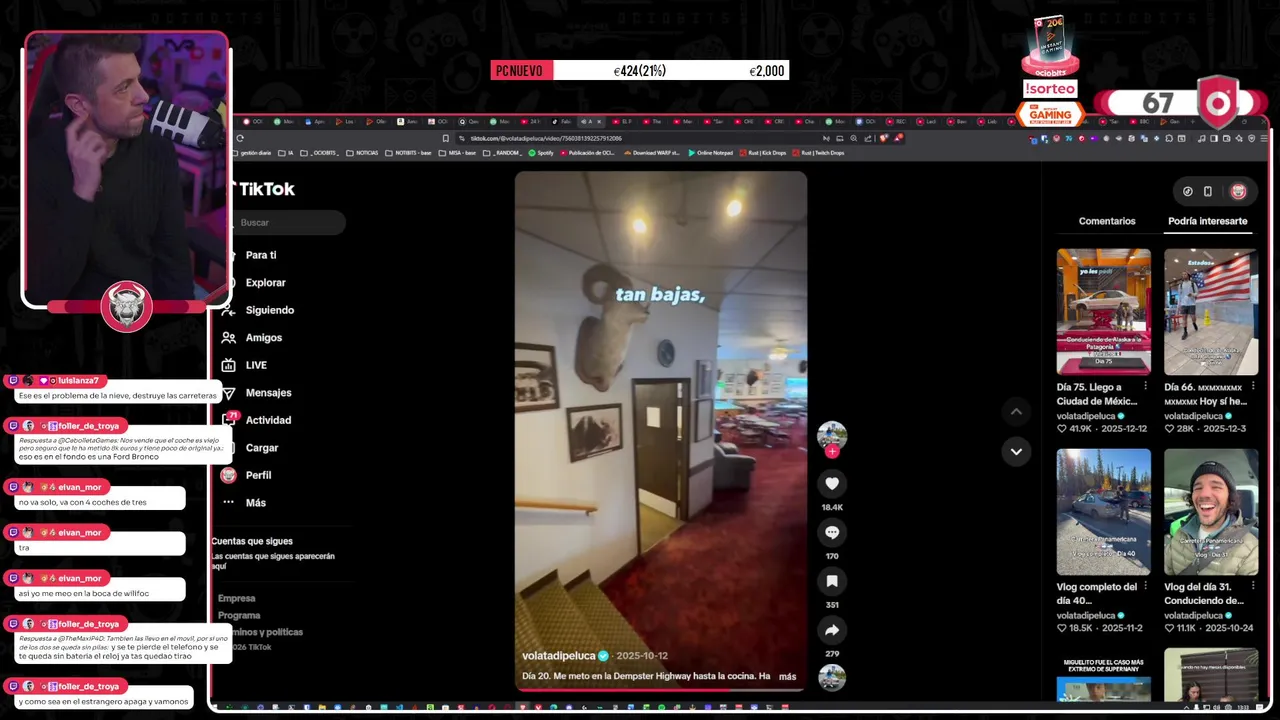The width and height of the screenshot is (1280, 720).
Task: Select Para ti in the sidebar
Action: [x=261, y=255]
